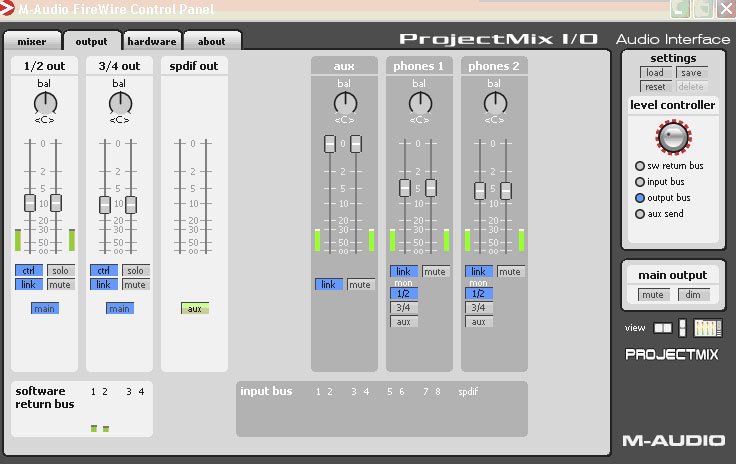Click the phones 1 balance knob
Image resolution: width=736 pixels, height=464 pixels.
pos(420,103)
